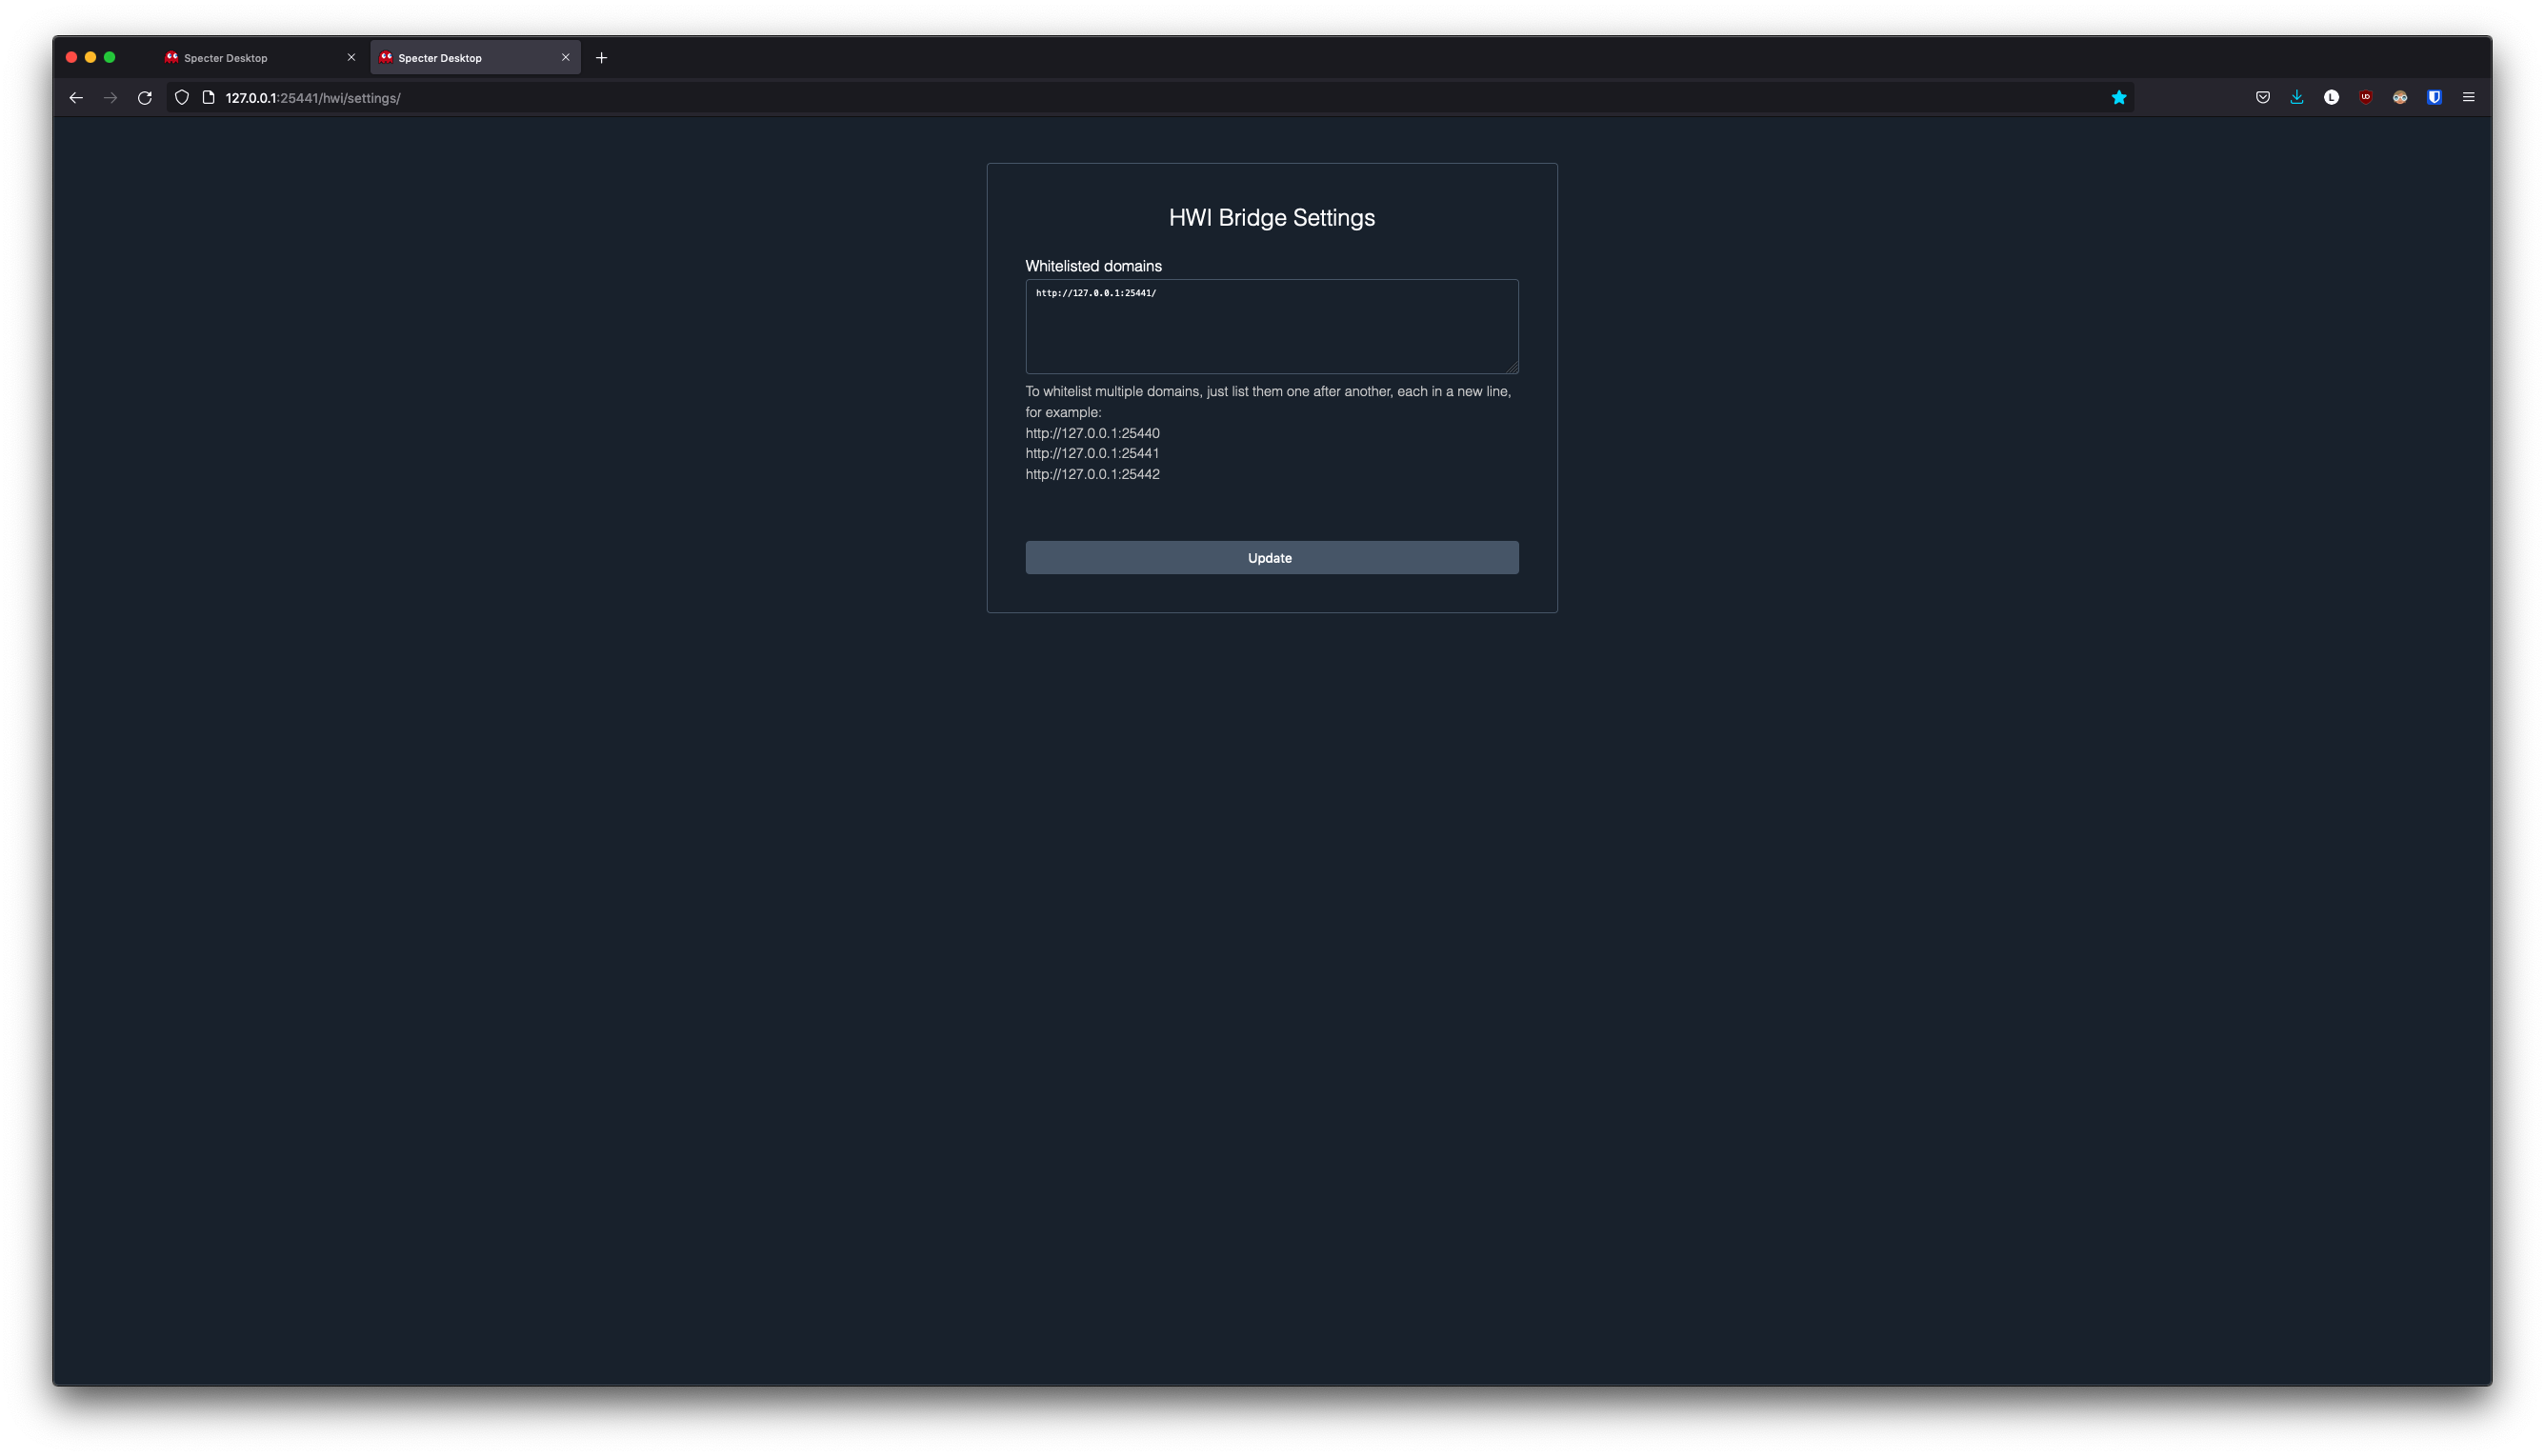Click the white L extension icon

pos(2331,98)
